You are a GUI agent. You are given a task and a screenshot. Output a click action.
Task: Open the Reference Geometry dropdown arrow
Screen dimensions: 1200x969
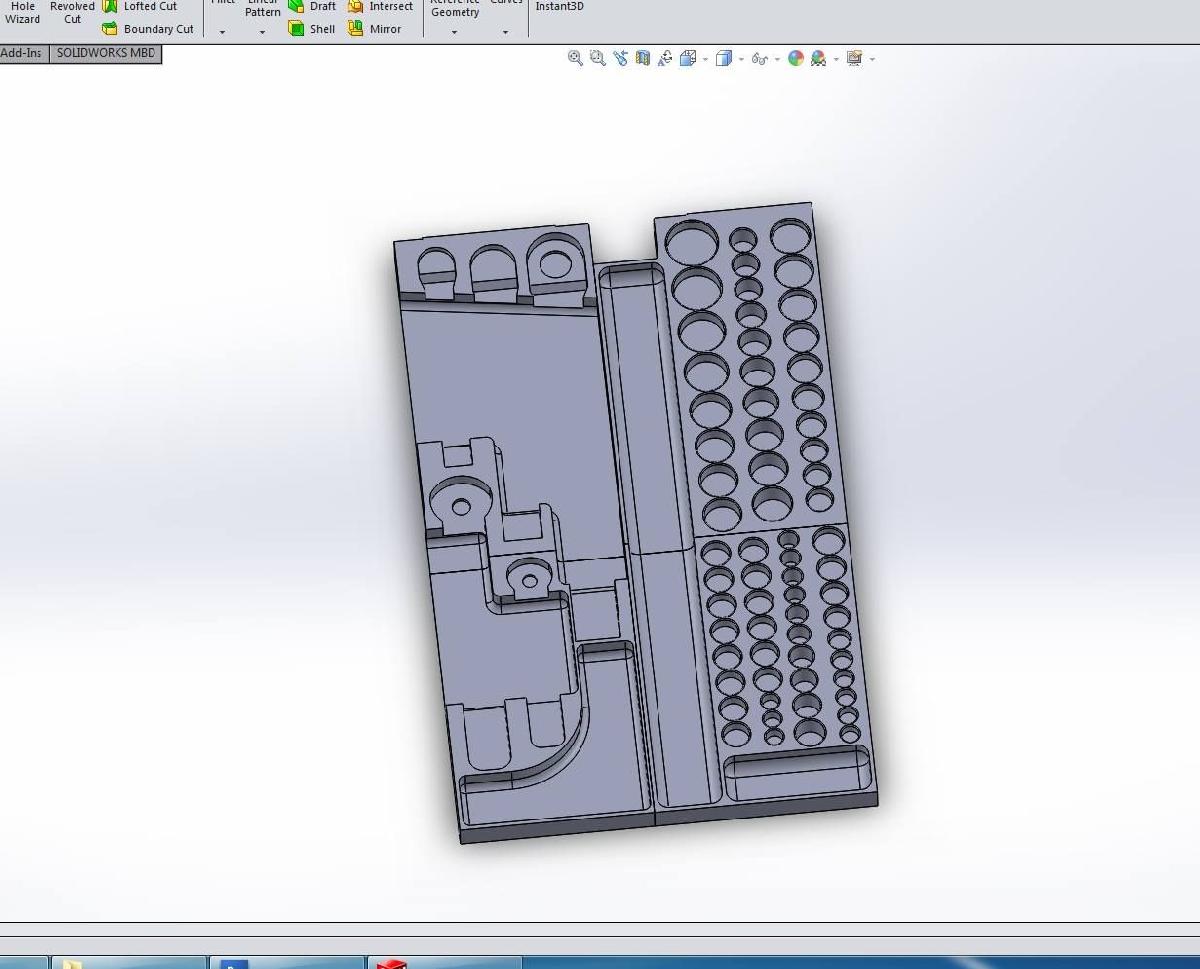point(454,32)
